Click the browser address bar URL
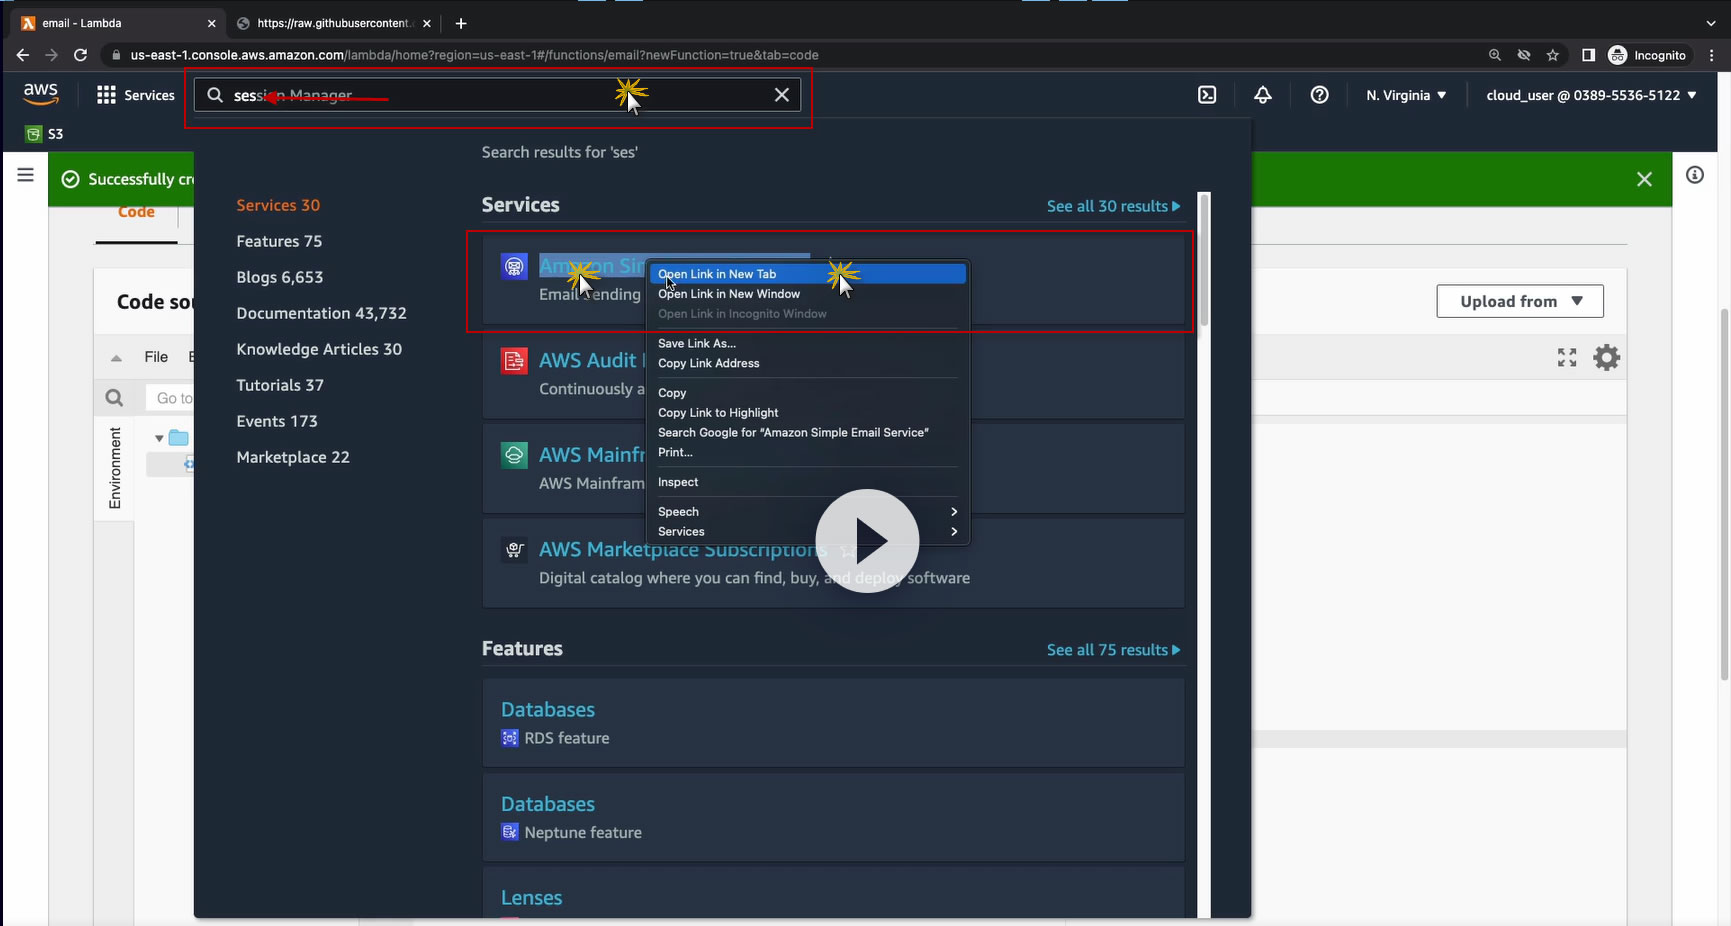This screenshot has width=1731, height=926. pyautogui.click(x=475, y=55)
